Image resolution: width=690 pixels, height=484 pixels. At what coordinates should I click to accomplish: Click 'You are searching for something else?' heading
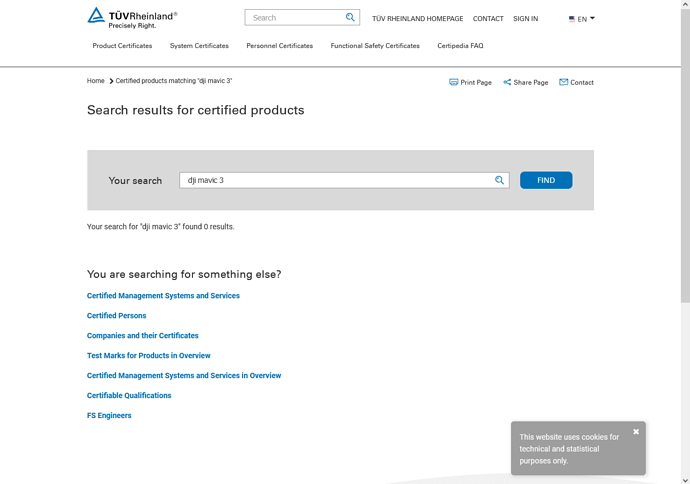[184, 274]
